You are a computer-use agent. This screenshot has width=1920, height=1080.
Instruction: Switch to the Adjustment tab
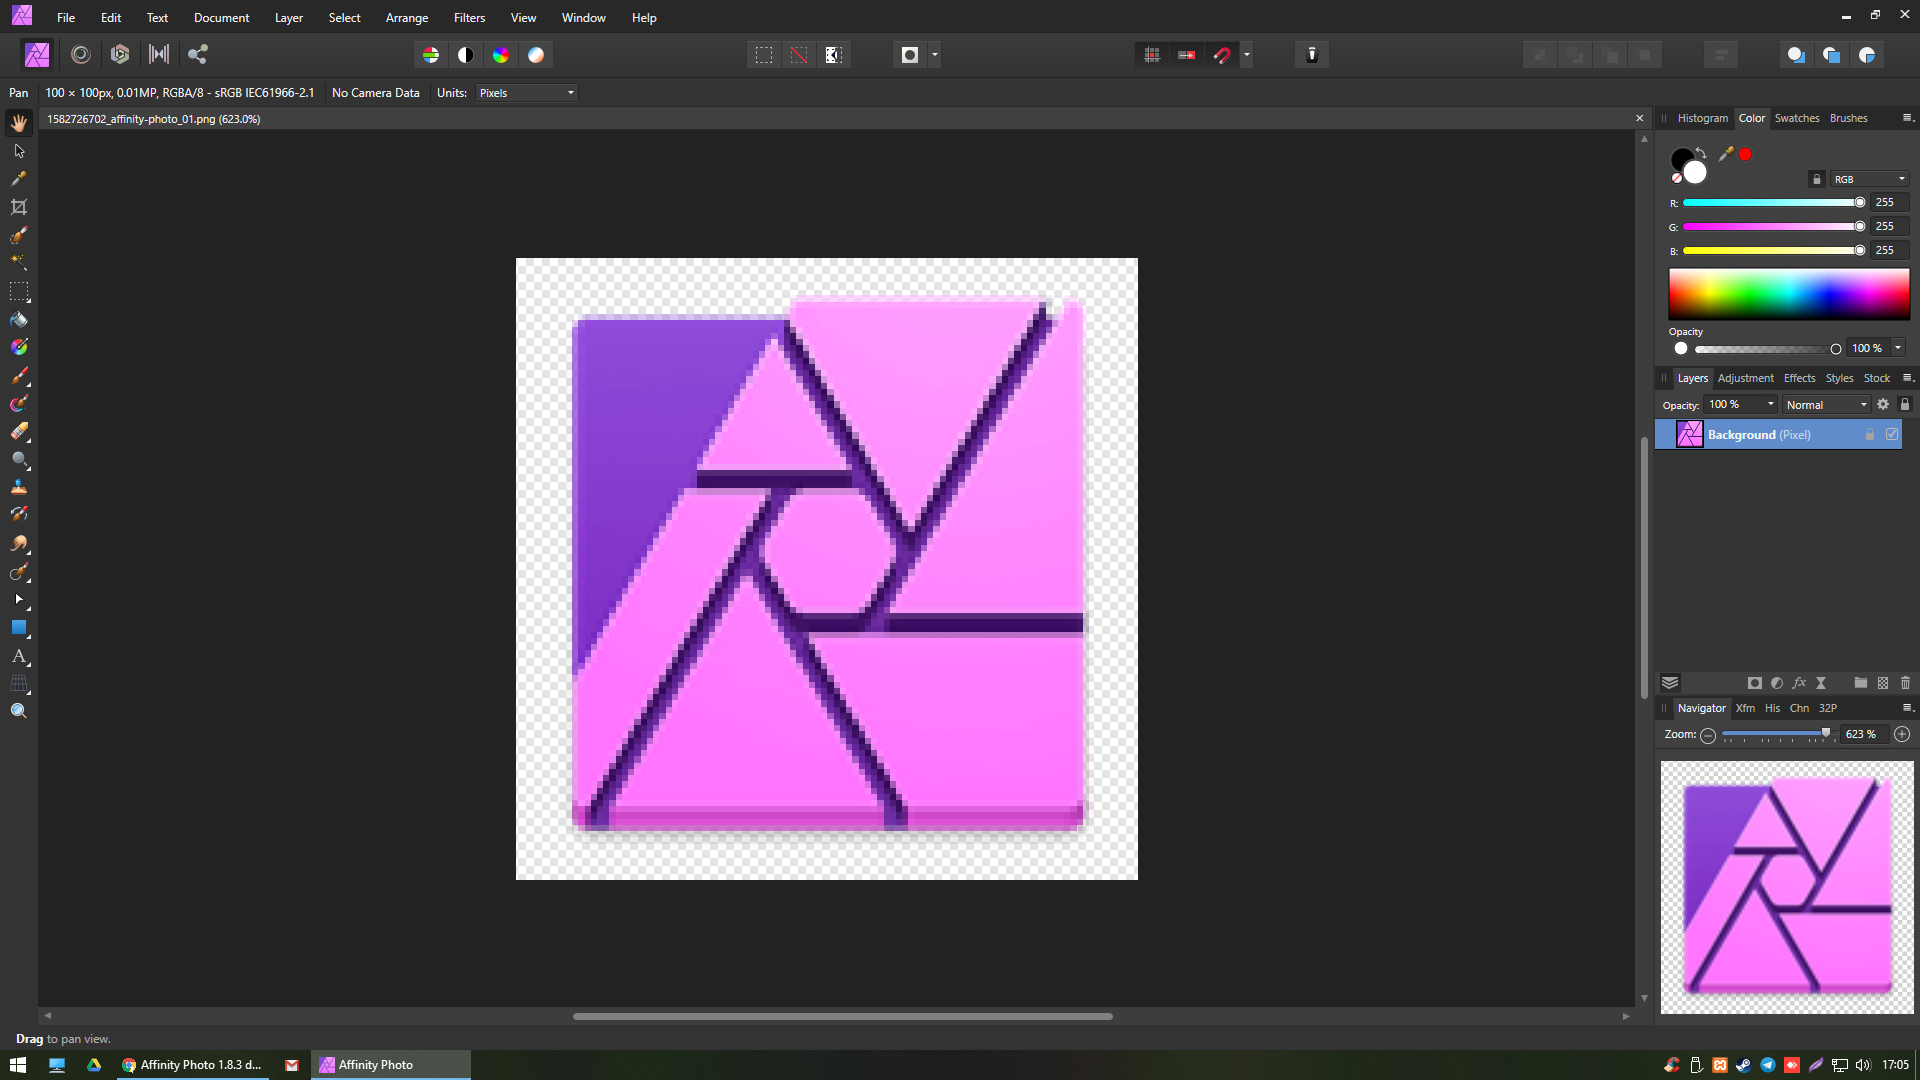click(1745, 378)
